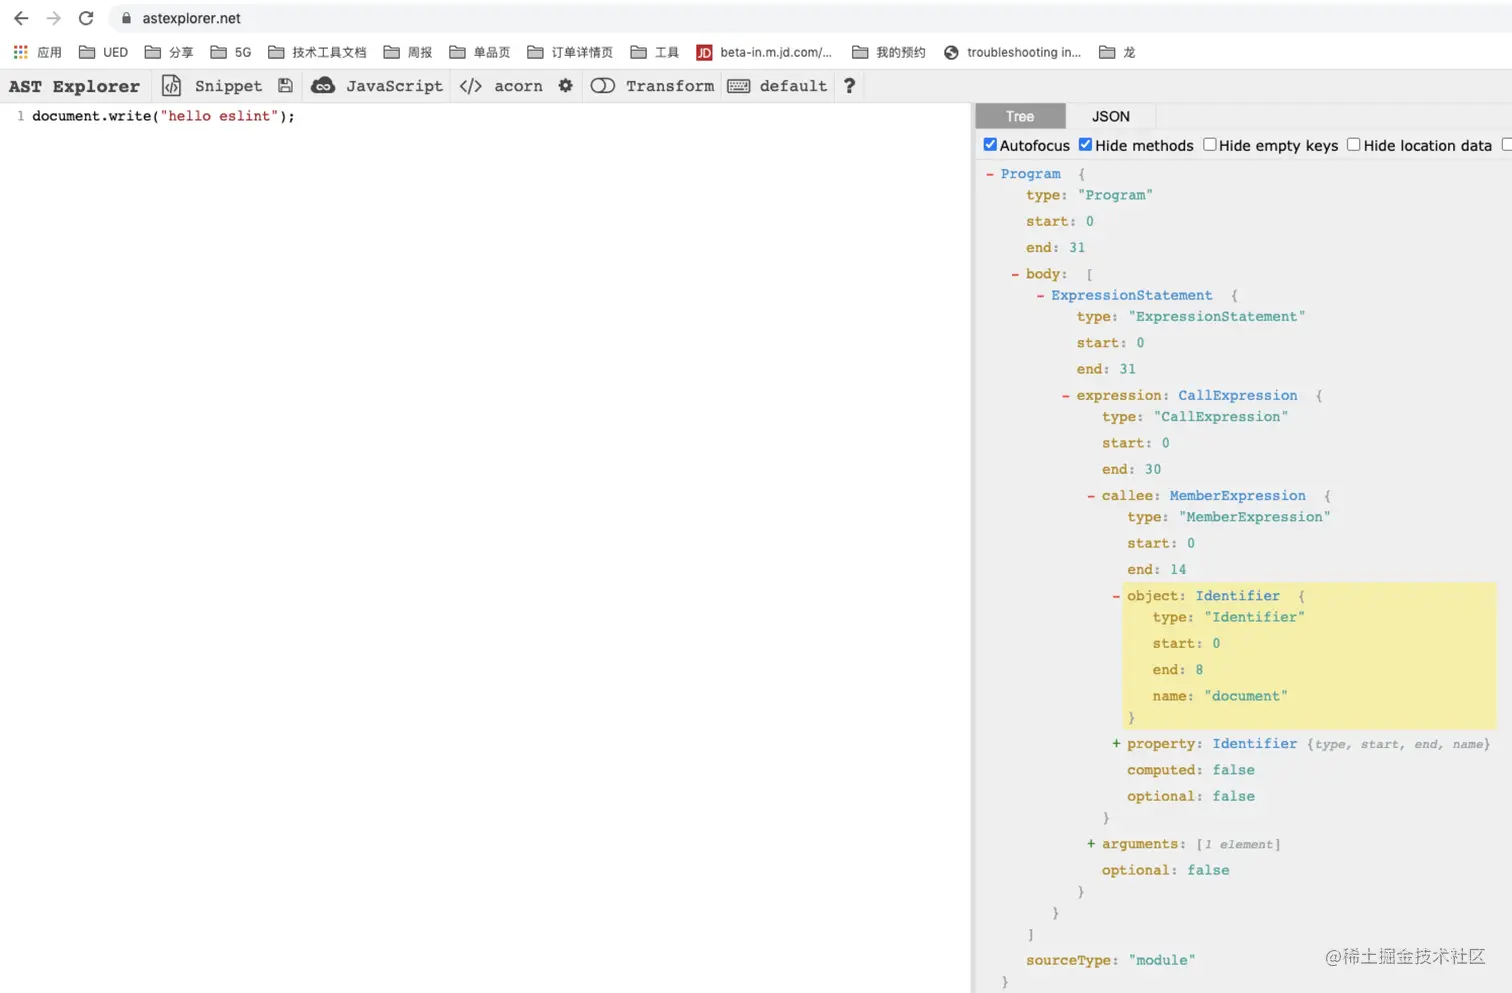
Task: Open the help question mark
Action: coord(850,86)
